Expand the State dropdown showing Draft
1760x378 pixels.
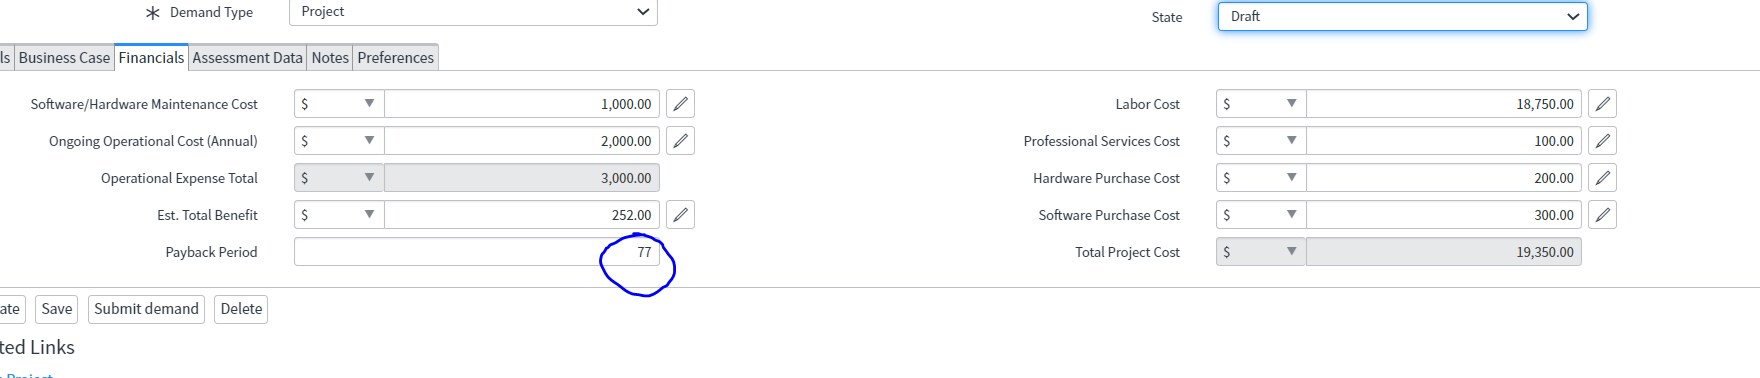pyautogui.click(x=1402, y=17)
